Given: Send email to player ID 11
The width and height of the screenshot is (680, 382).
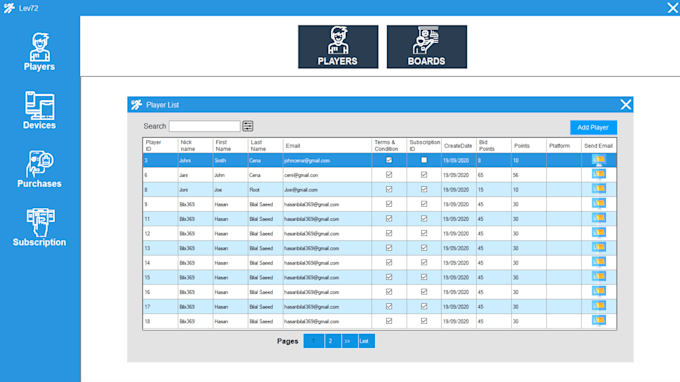Looking at the screenshot, I should (x=599, y=219).
